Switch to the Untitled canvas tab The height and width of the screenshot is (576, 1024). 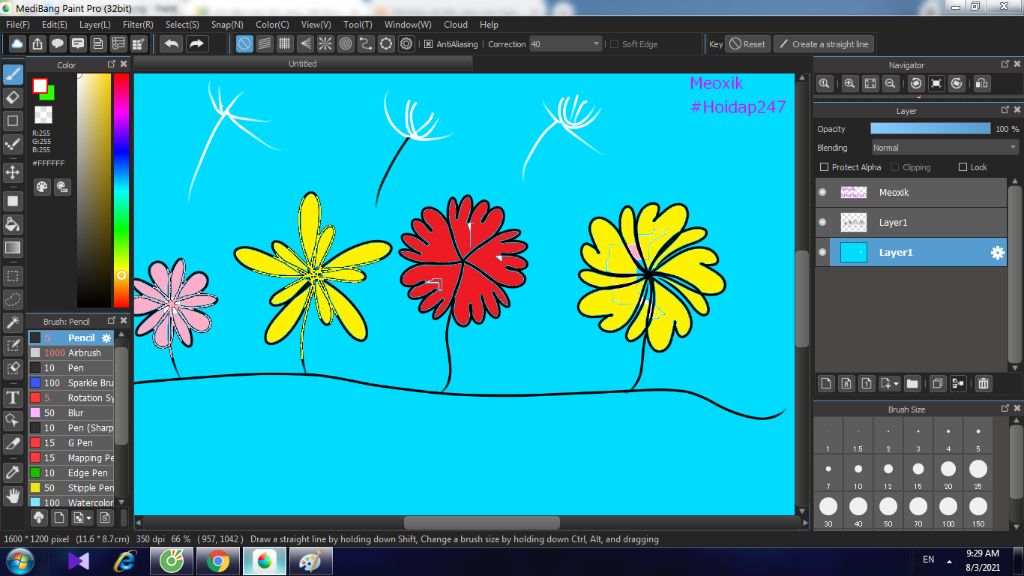pos(302,64)
